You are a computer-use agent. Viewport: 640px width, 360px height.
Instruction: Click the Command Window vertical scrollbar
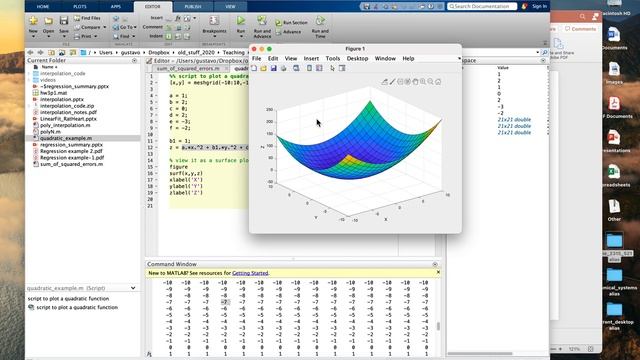pos(438,327)
